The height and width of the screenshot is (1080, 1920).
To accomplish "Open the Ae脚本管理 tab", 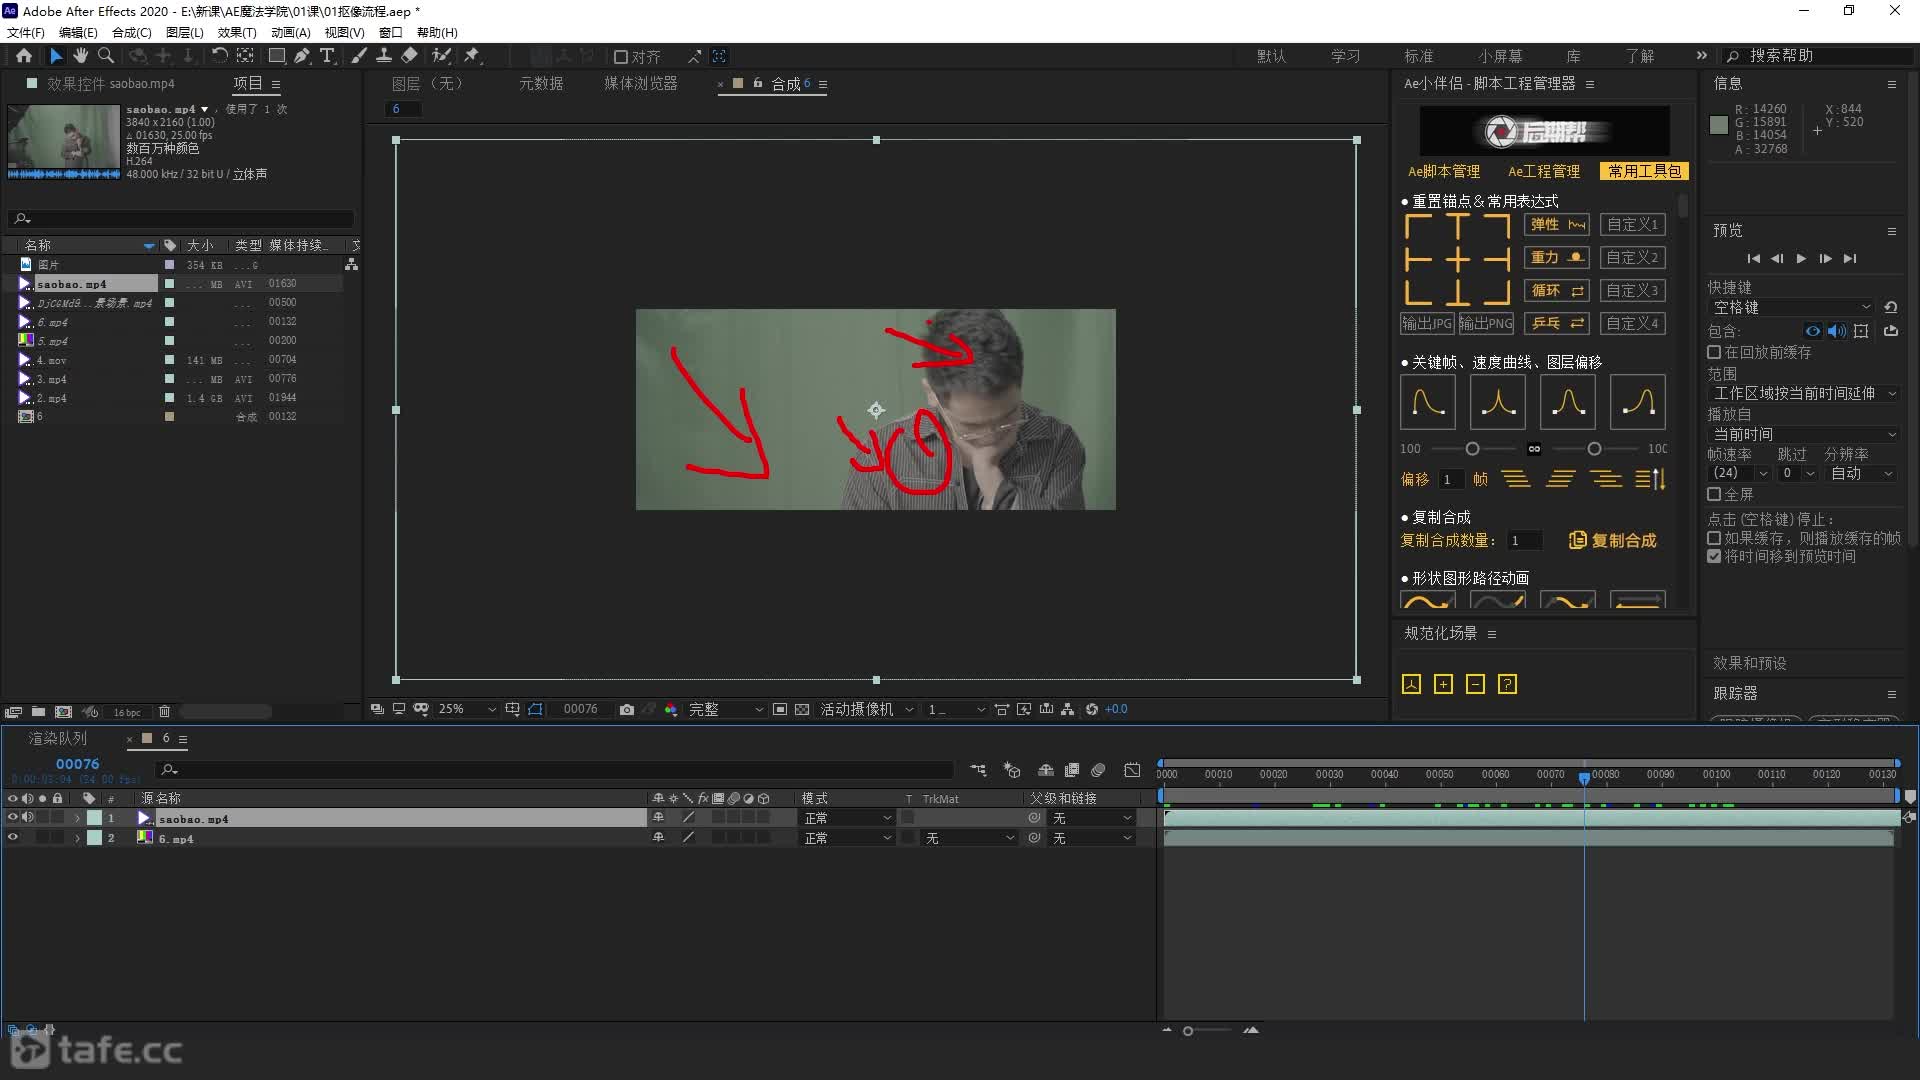I will click(x=1444, y=172).
